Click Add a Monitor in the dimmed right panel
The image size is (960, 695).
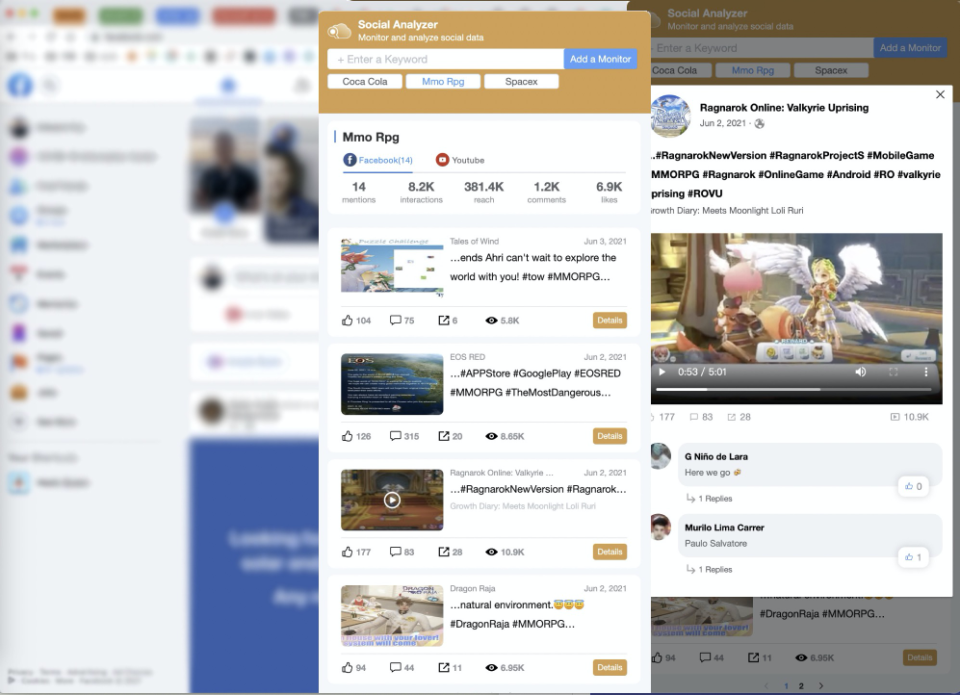(x=910, y=48)
